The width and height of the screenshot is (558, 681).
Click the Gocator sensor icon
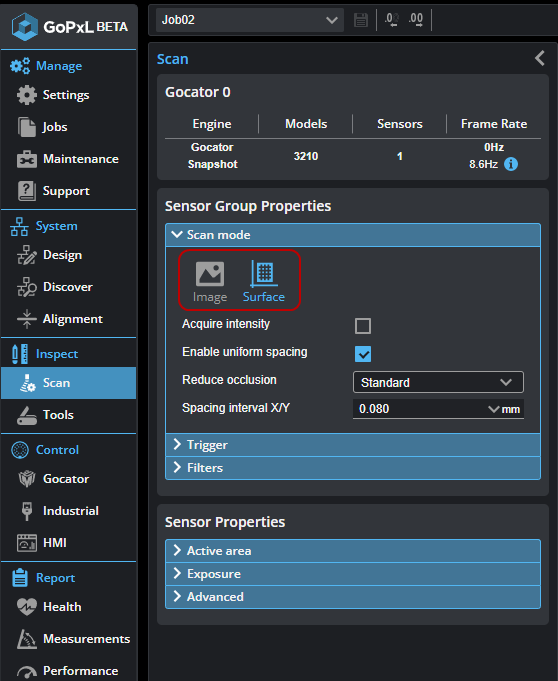[x=27, y=479]
